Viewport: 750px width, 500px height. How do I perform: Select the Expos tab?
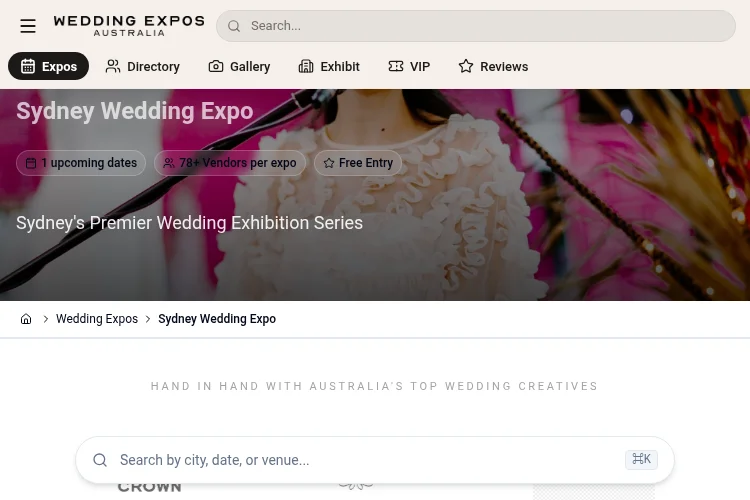click(x=48, y=66)
